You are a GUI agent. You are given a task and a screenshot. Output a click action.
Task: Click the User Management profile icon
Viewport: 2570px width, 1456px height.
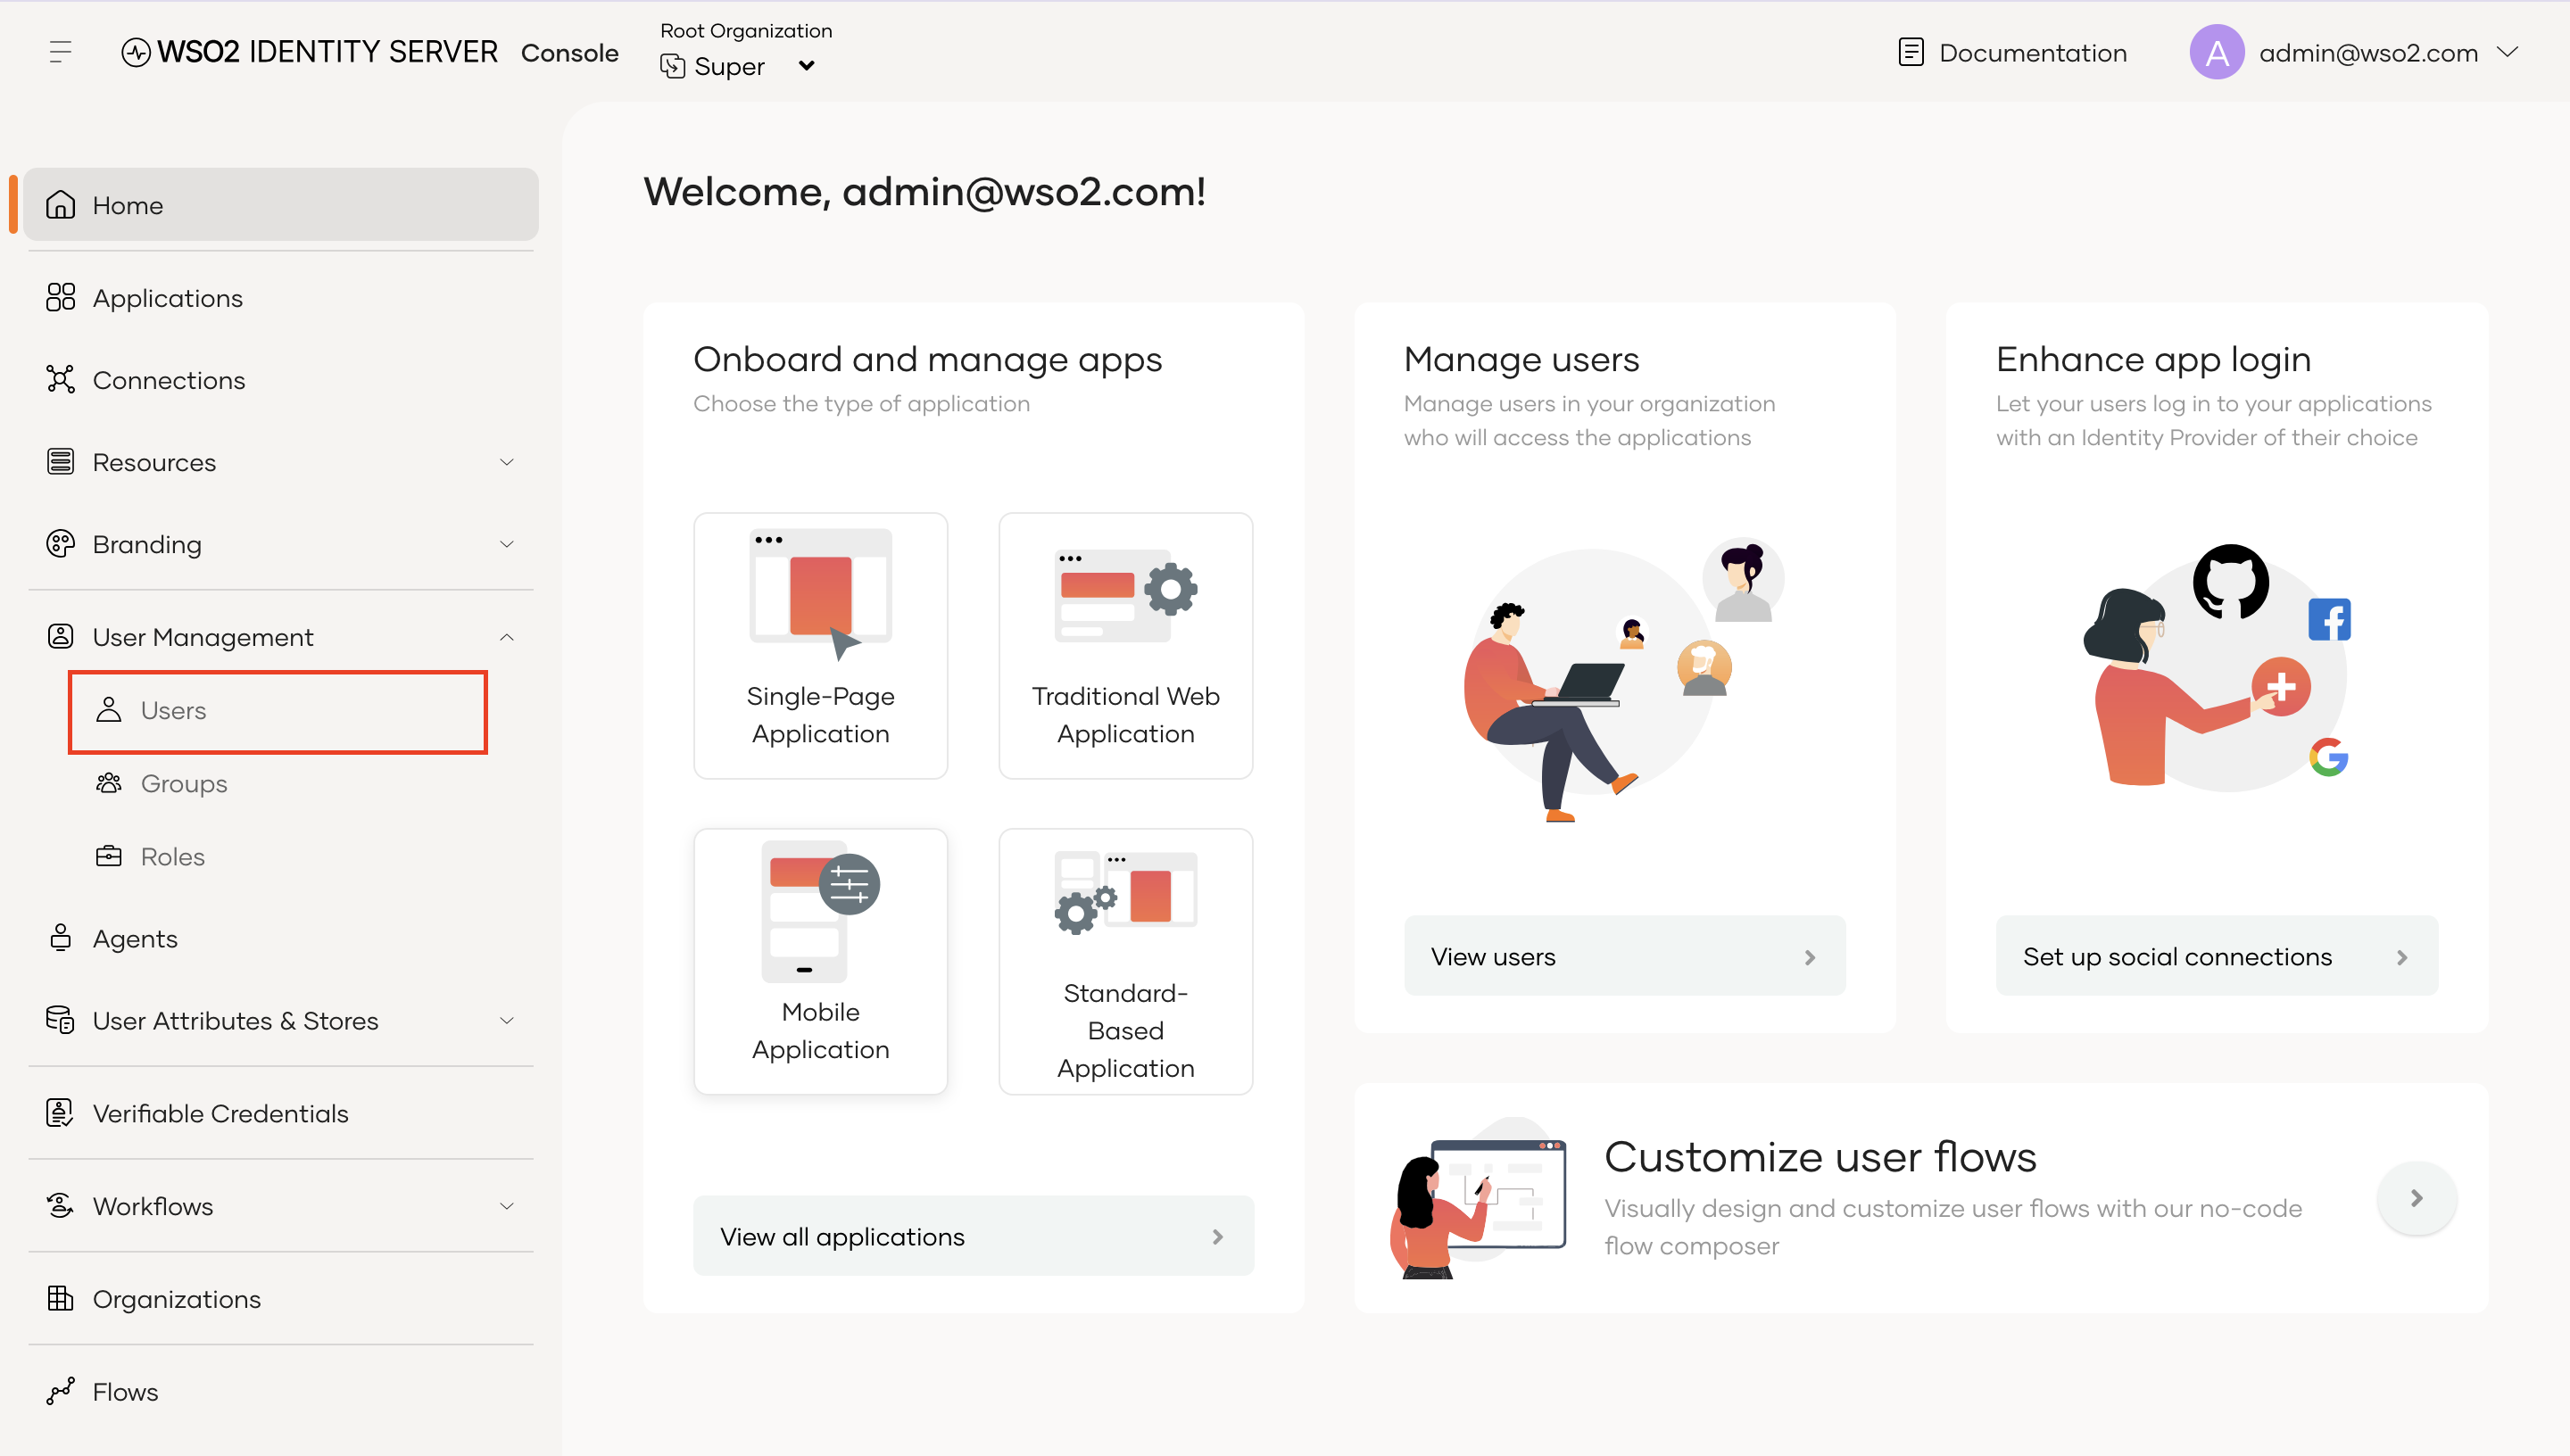[60, 637]
